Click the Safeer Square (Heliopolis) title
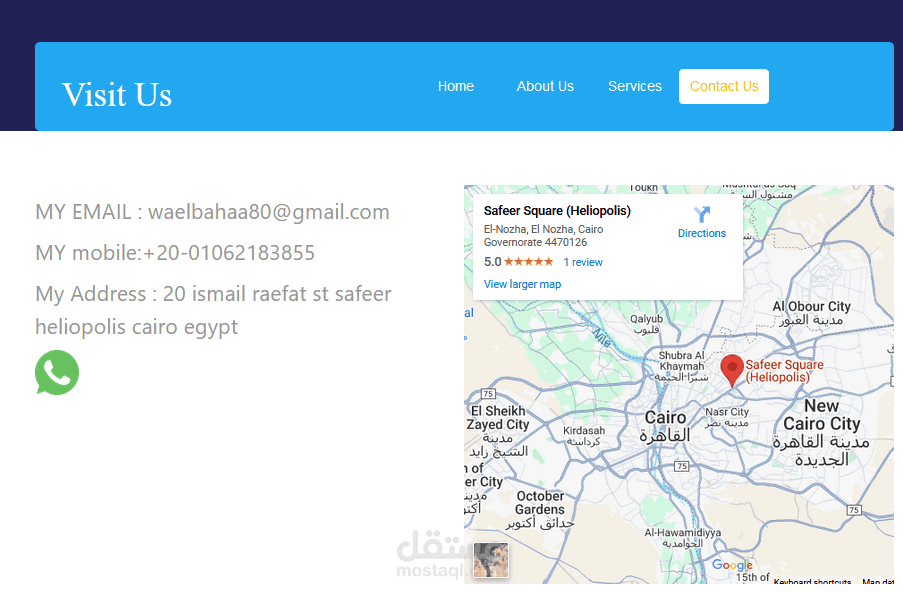903x592 pixels. pos(557,211)
